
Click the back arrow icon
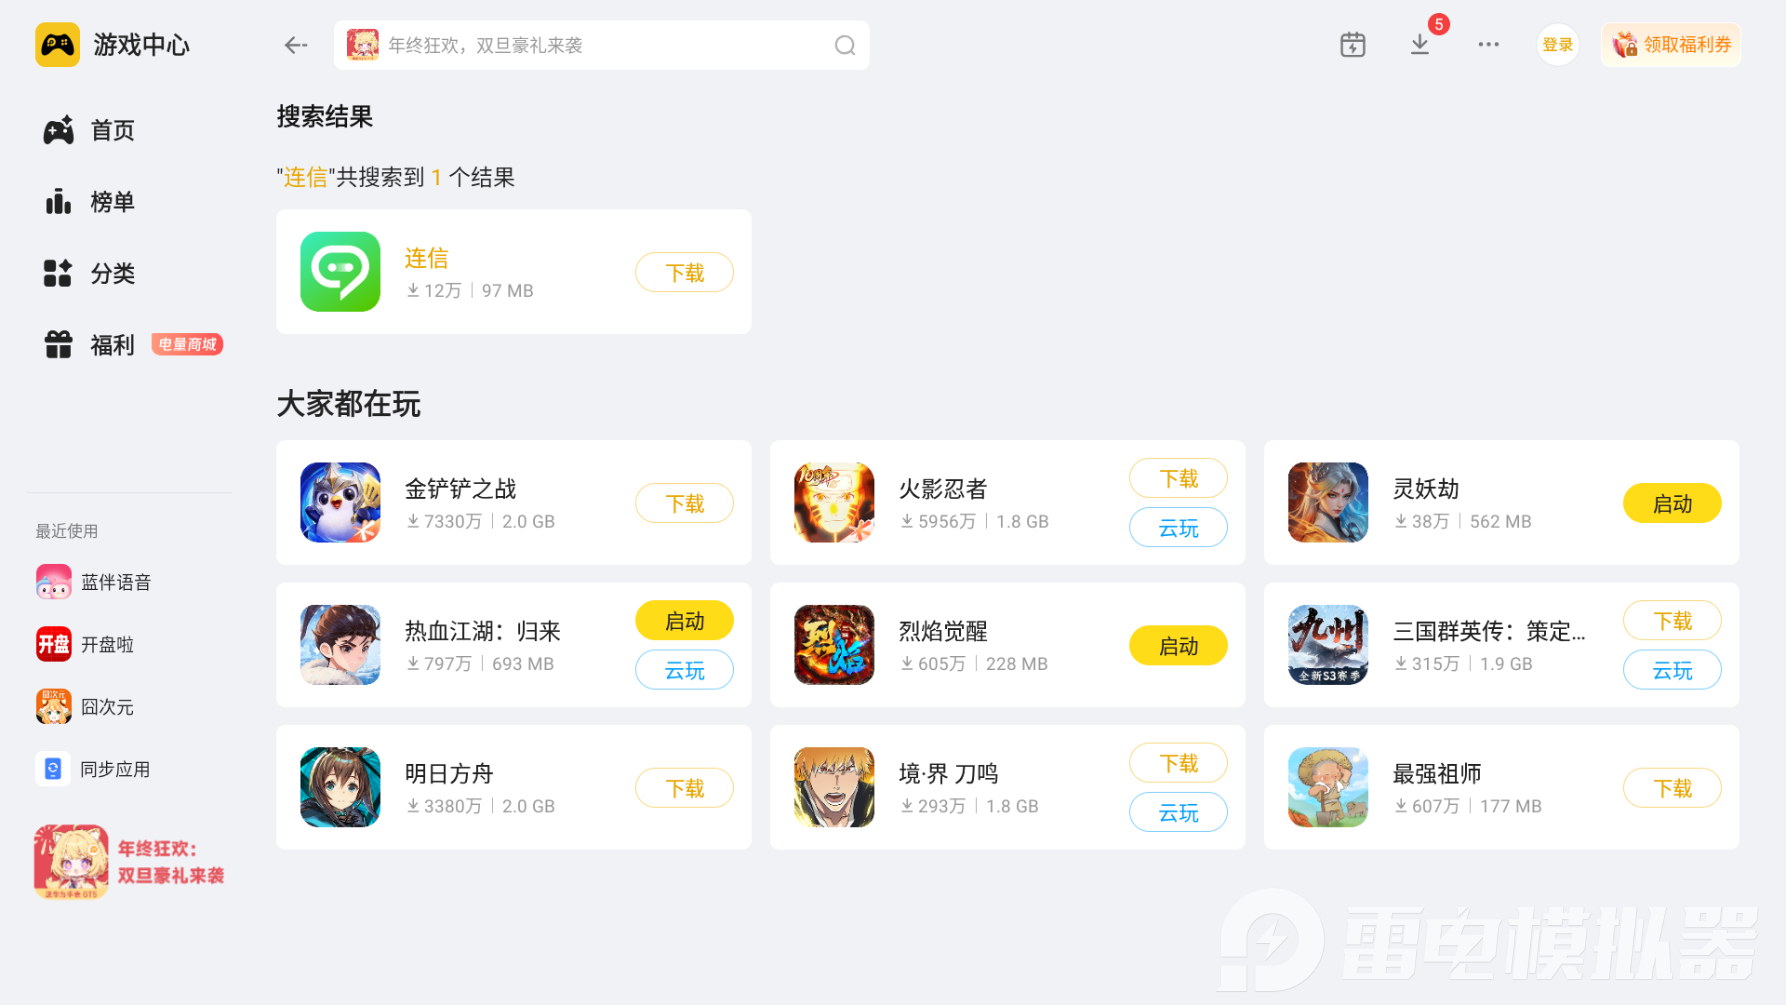pyautogui.click(x=295, y=45)
